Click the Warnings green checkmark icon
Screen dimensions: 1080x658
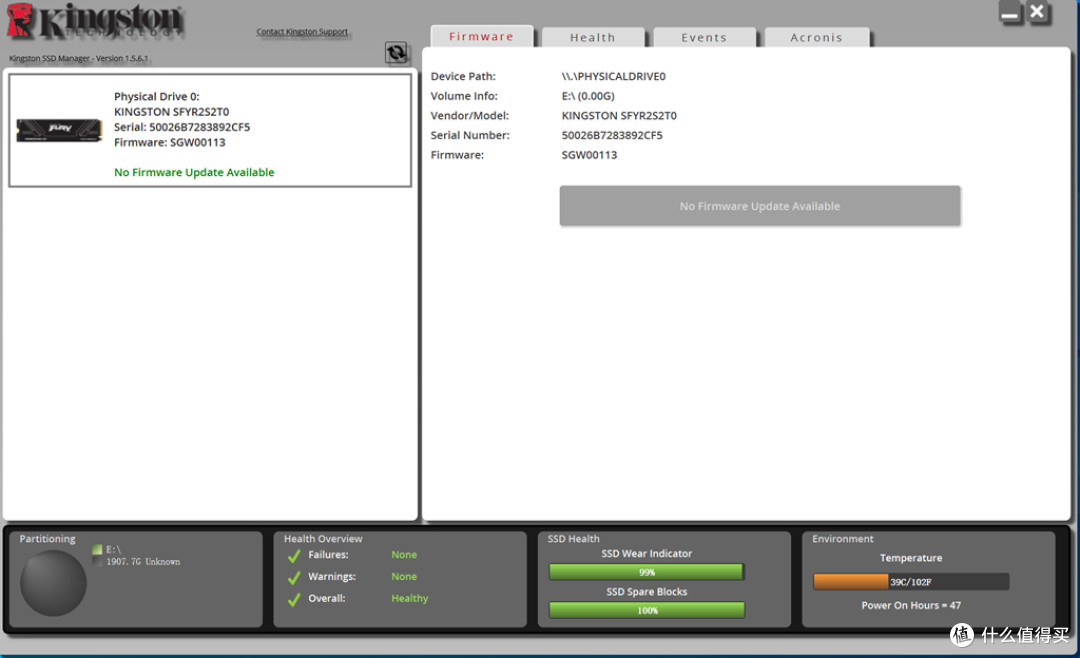tap(294, 577)
